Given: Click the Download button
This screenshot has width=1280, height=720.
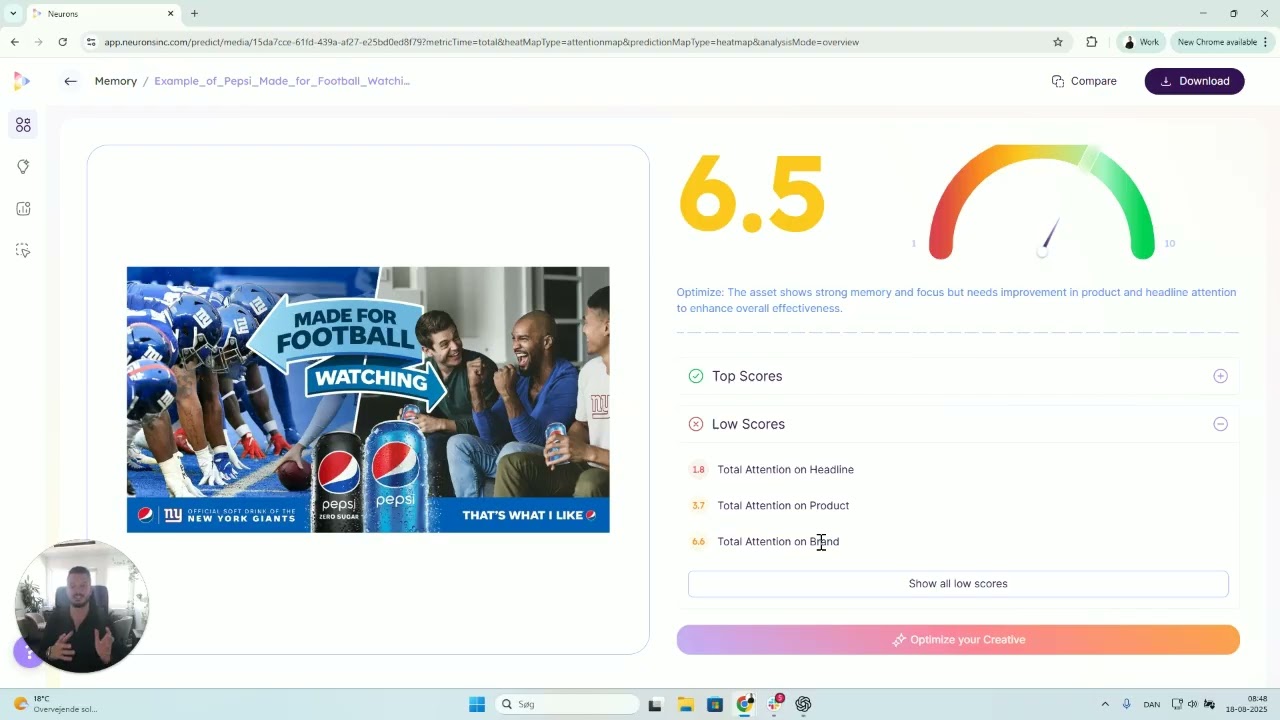Looking at the screenshot, I should pyautogui.click(x=1194, y=81).
